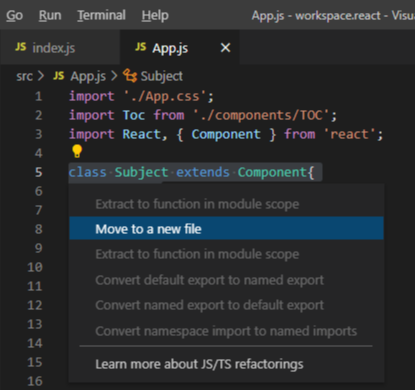
Task: Expand the chevron after src breadcrumb
Action: tap(41, 76)
